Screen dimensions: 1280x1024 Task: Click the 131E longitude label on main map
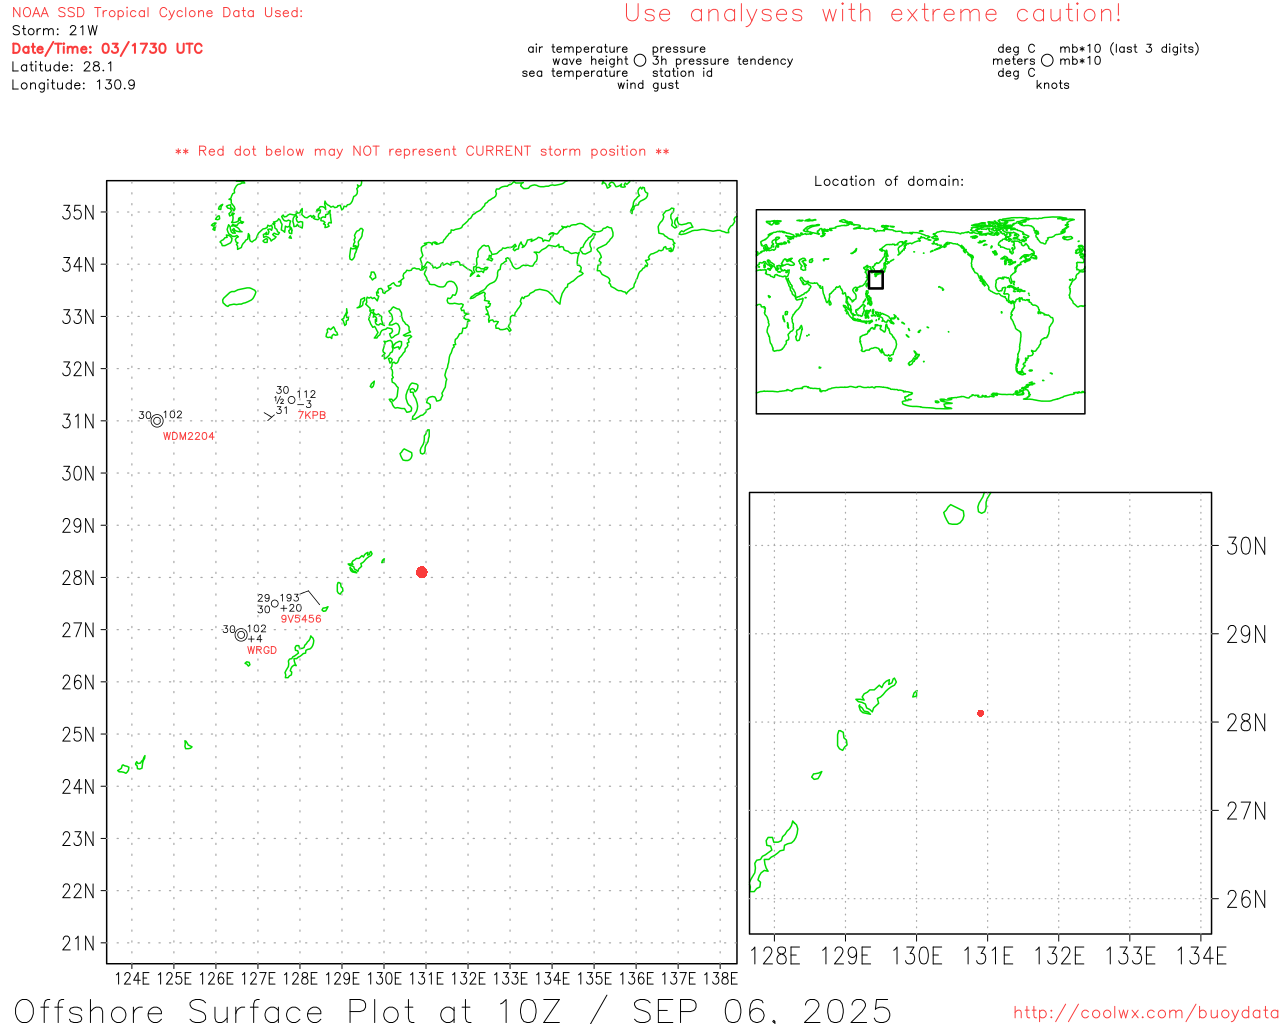(426, 978)
